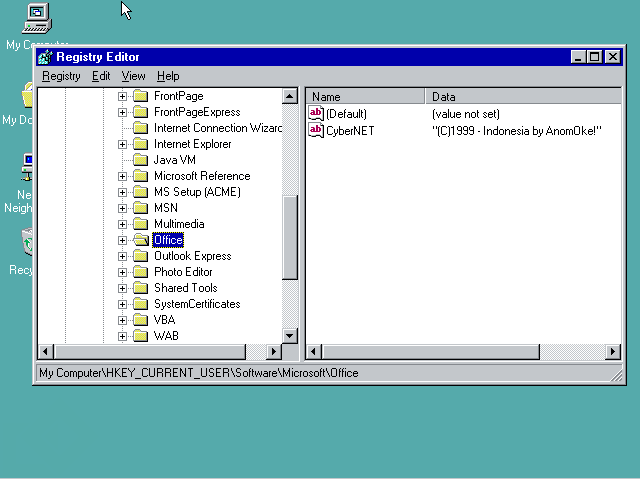Click the SystemCertificates folder icon

[140, 304]
